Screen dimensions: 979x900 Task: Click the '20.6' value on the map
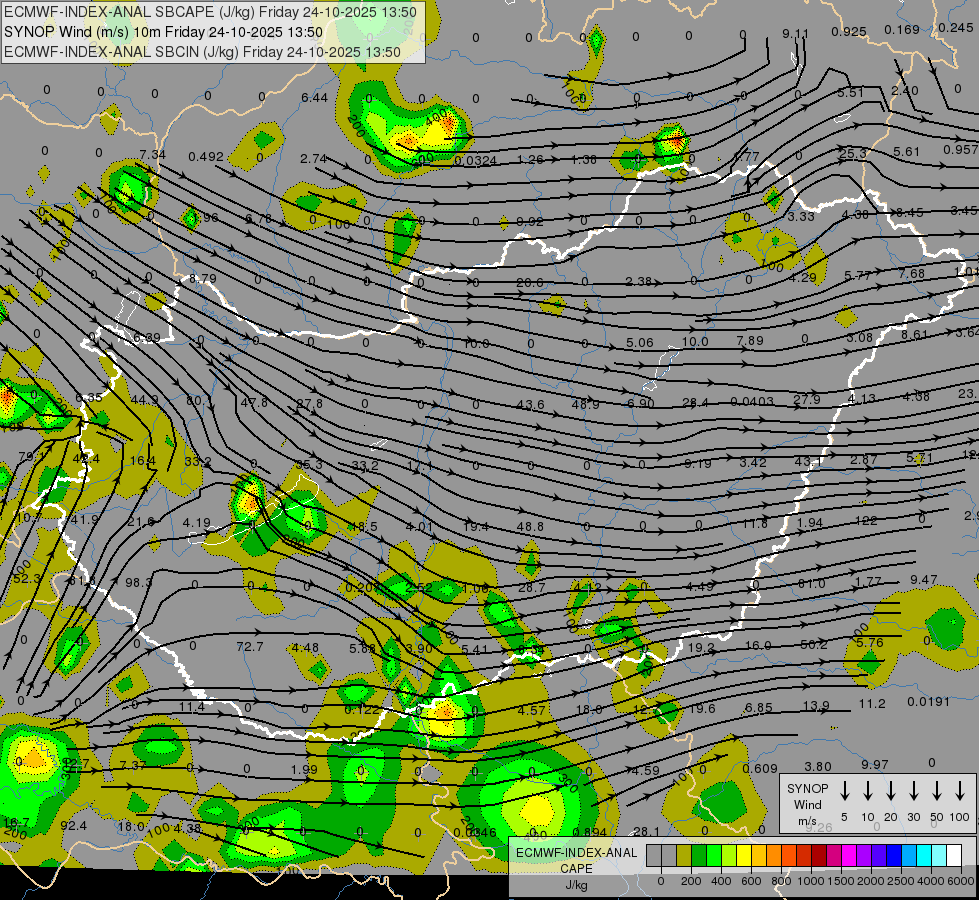click(x=529, y=282)
